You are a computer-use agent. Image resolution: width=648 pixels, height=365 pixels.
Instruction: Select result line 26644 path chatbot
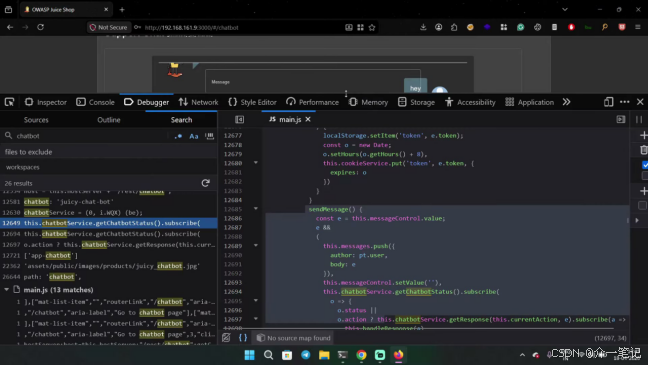coord(108,277)
